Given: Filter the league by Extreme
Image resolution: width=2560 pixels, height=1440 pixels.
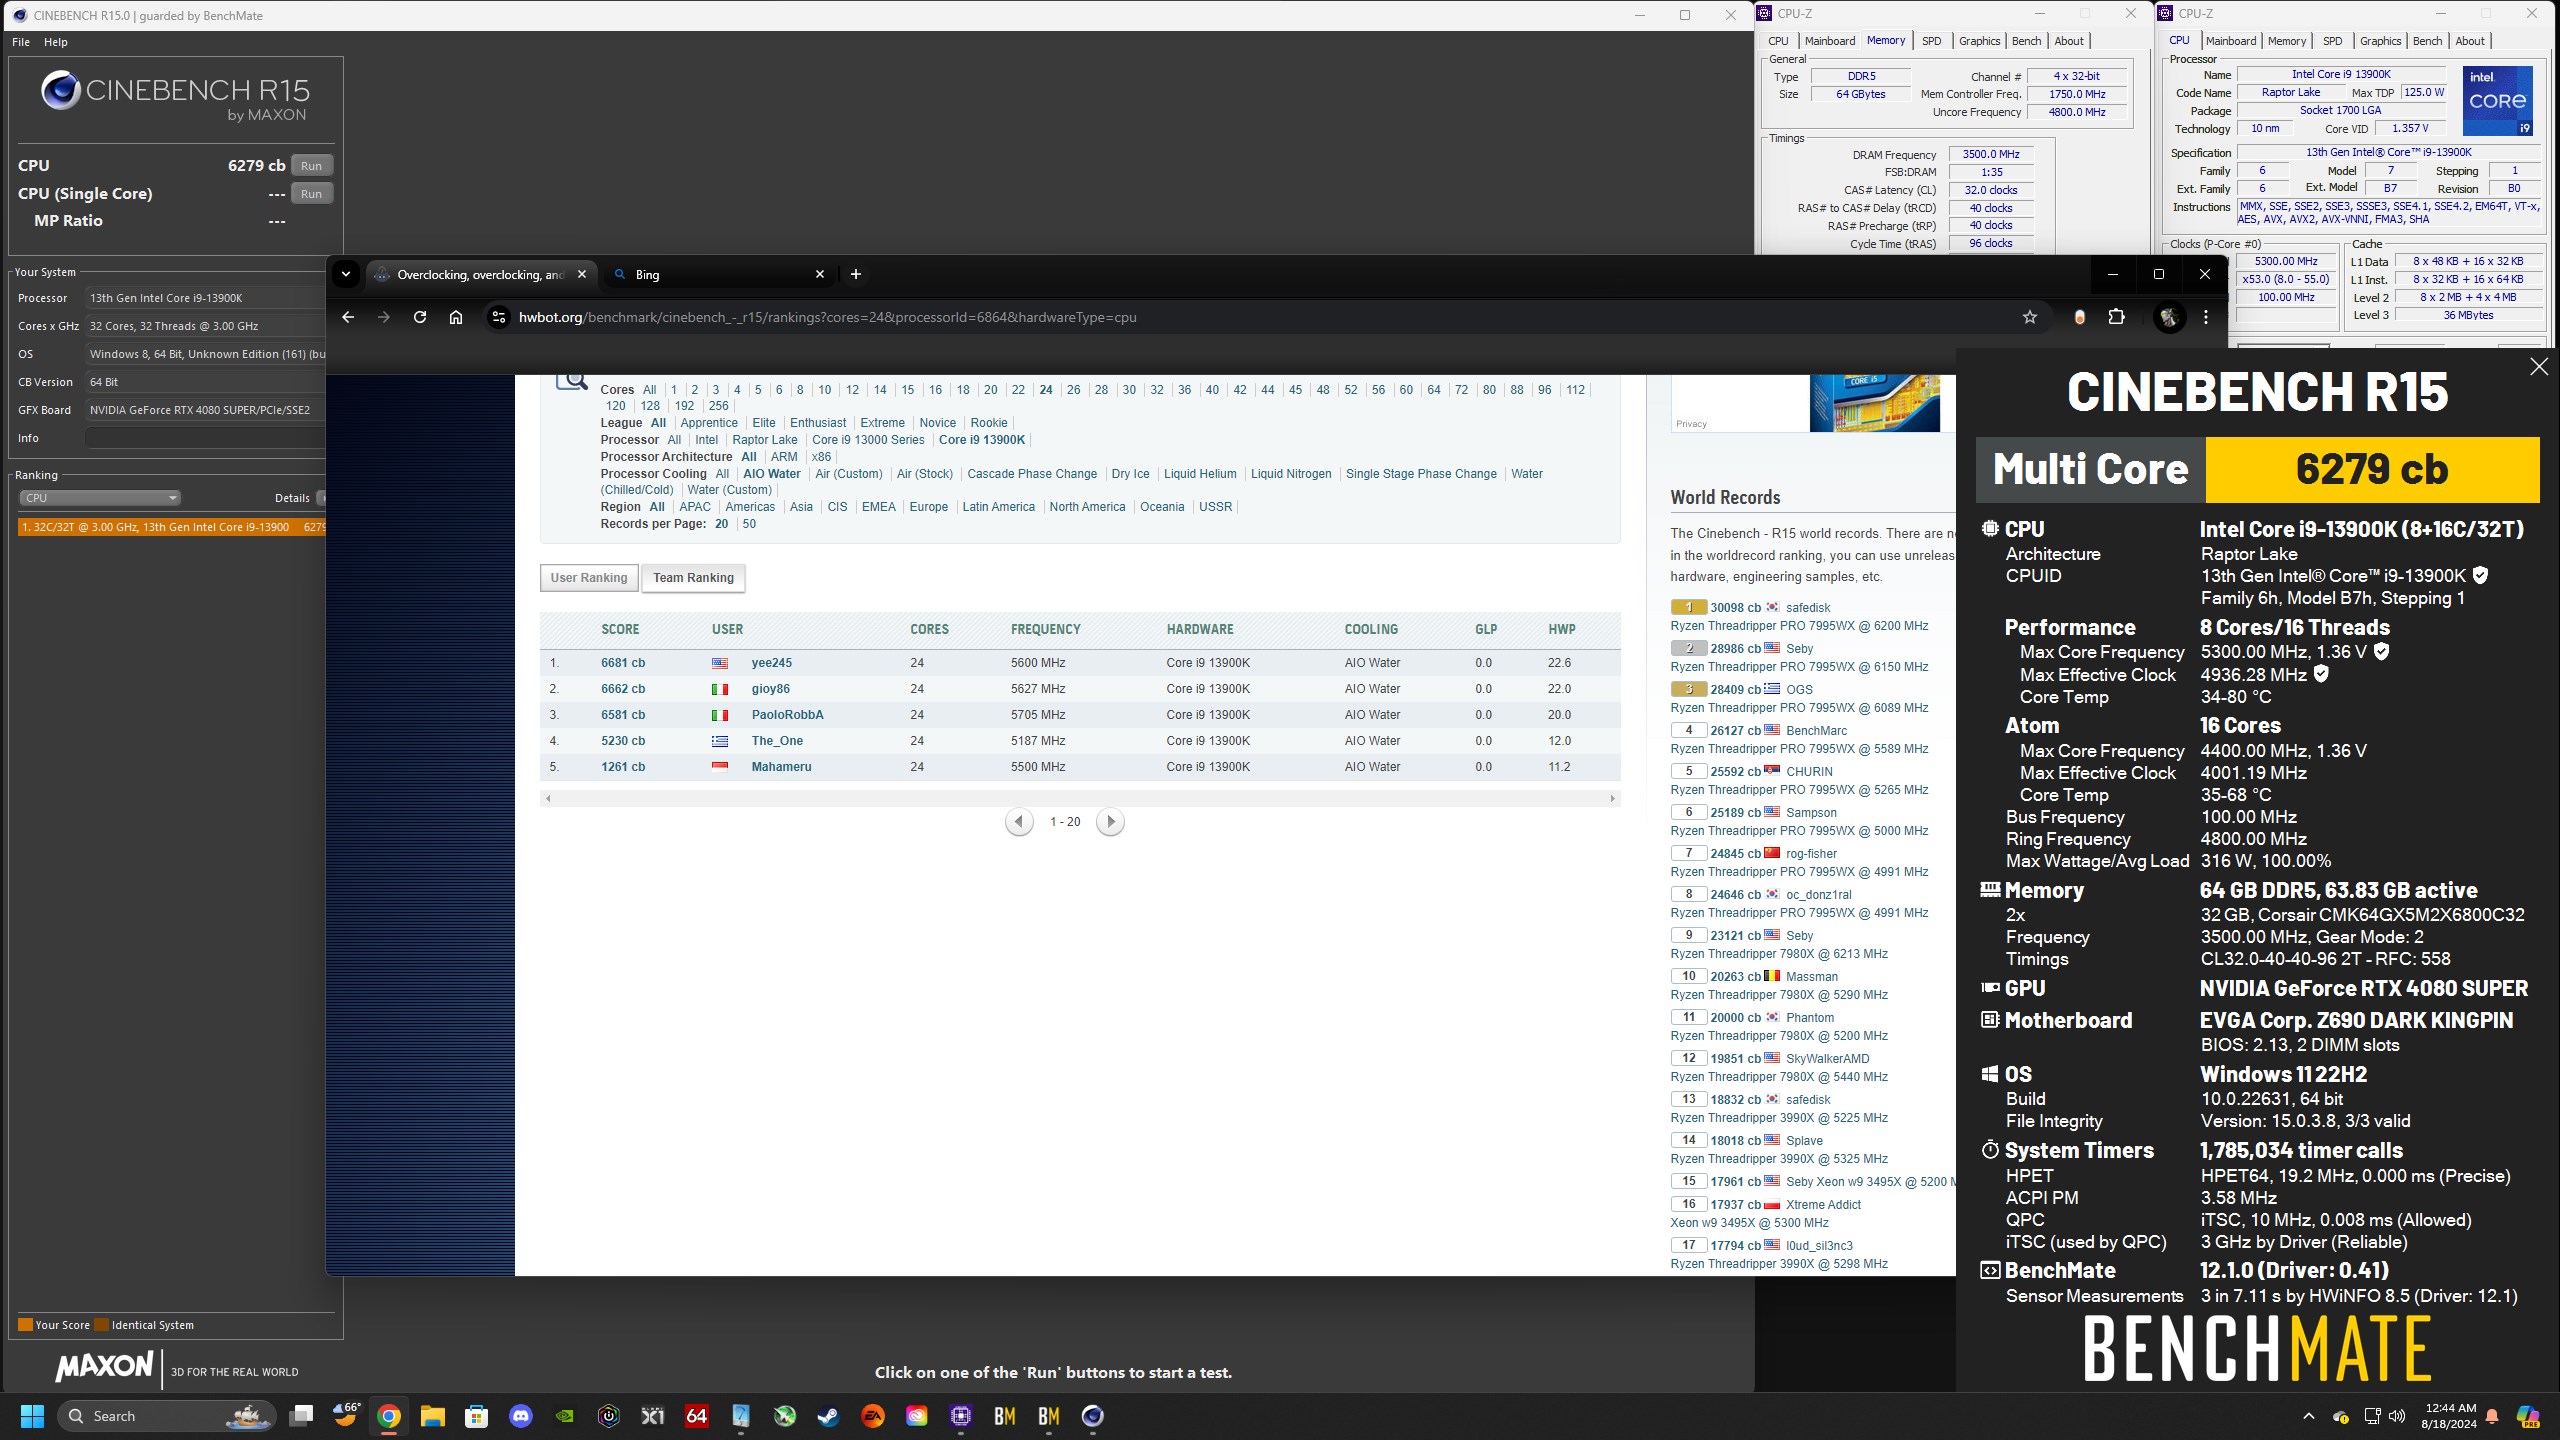Looking at the screenshot, I should (x=882, y=423).
